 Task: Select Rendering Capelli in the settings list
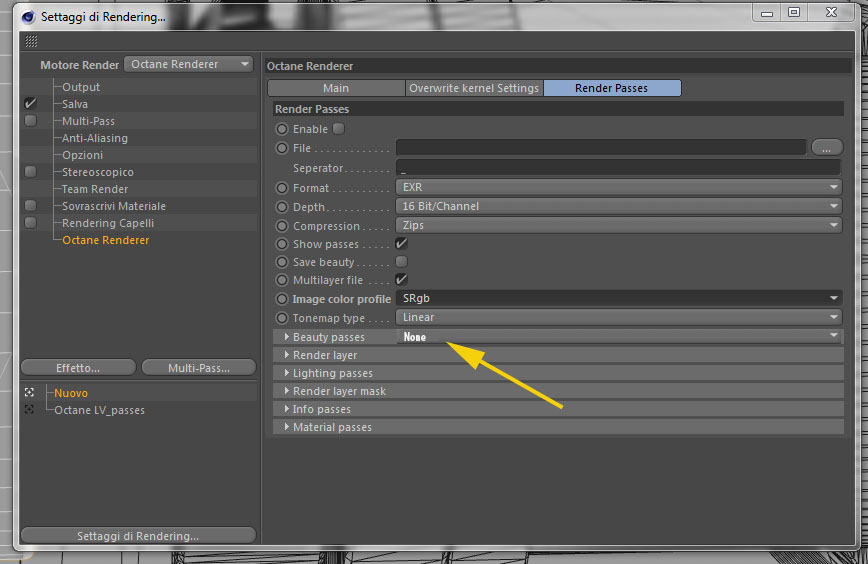108,223
